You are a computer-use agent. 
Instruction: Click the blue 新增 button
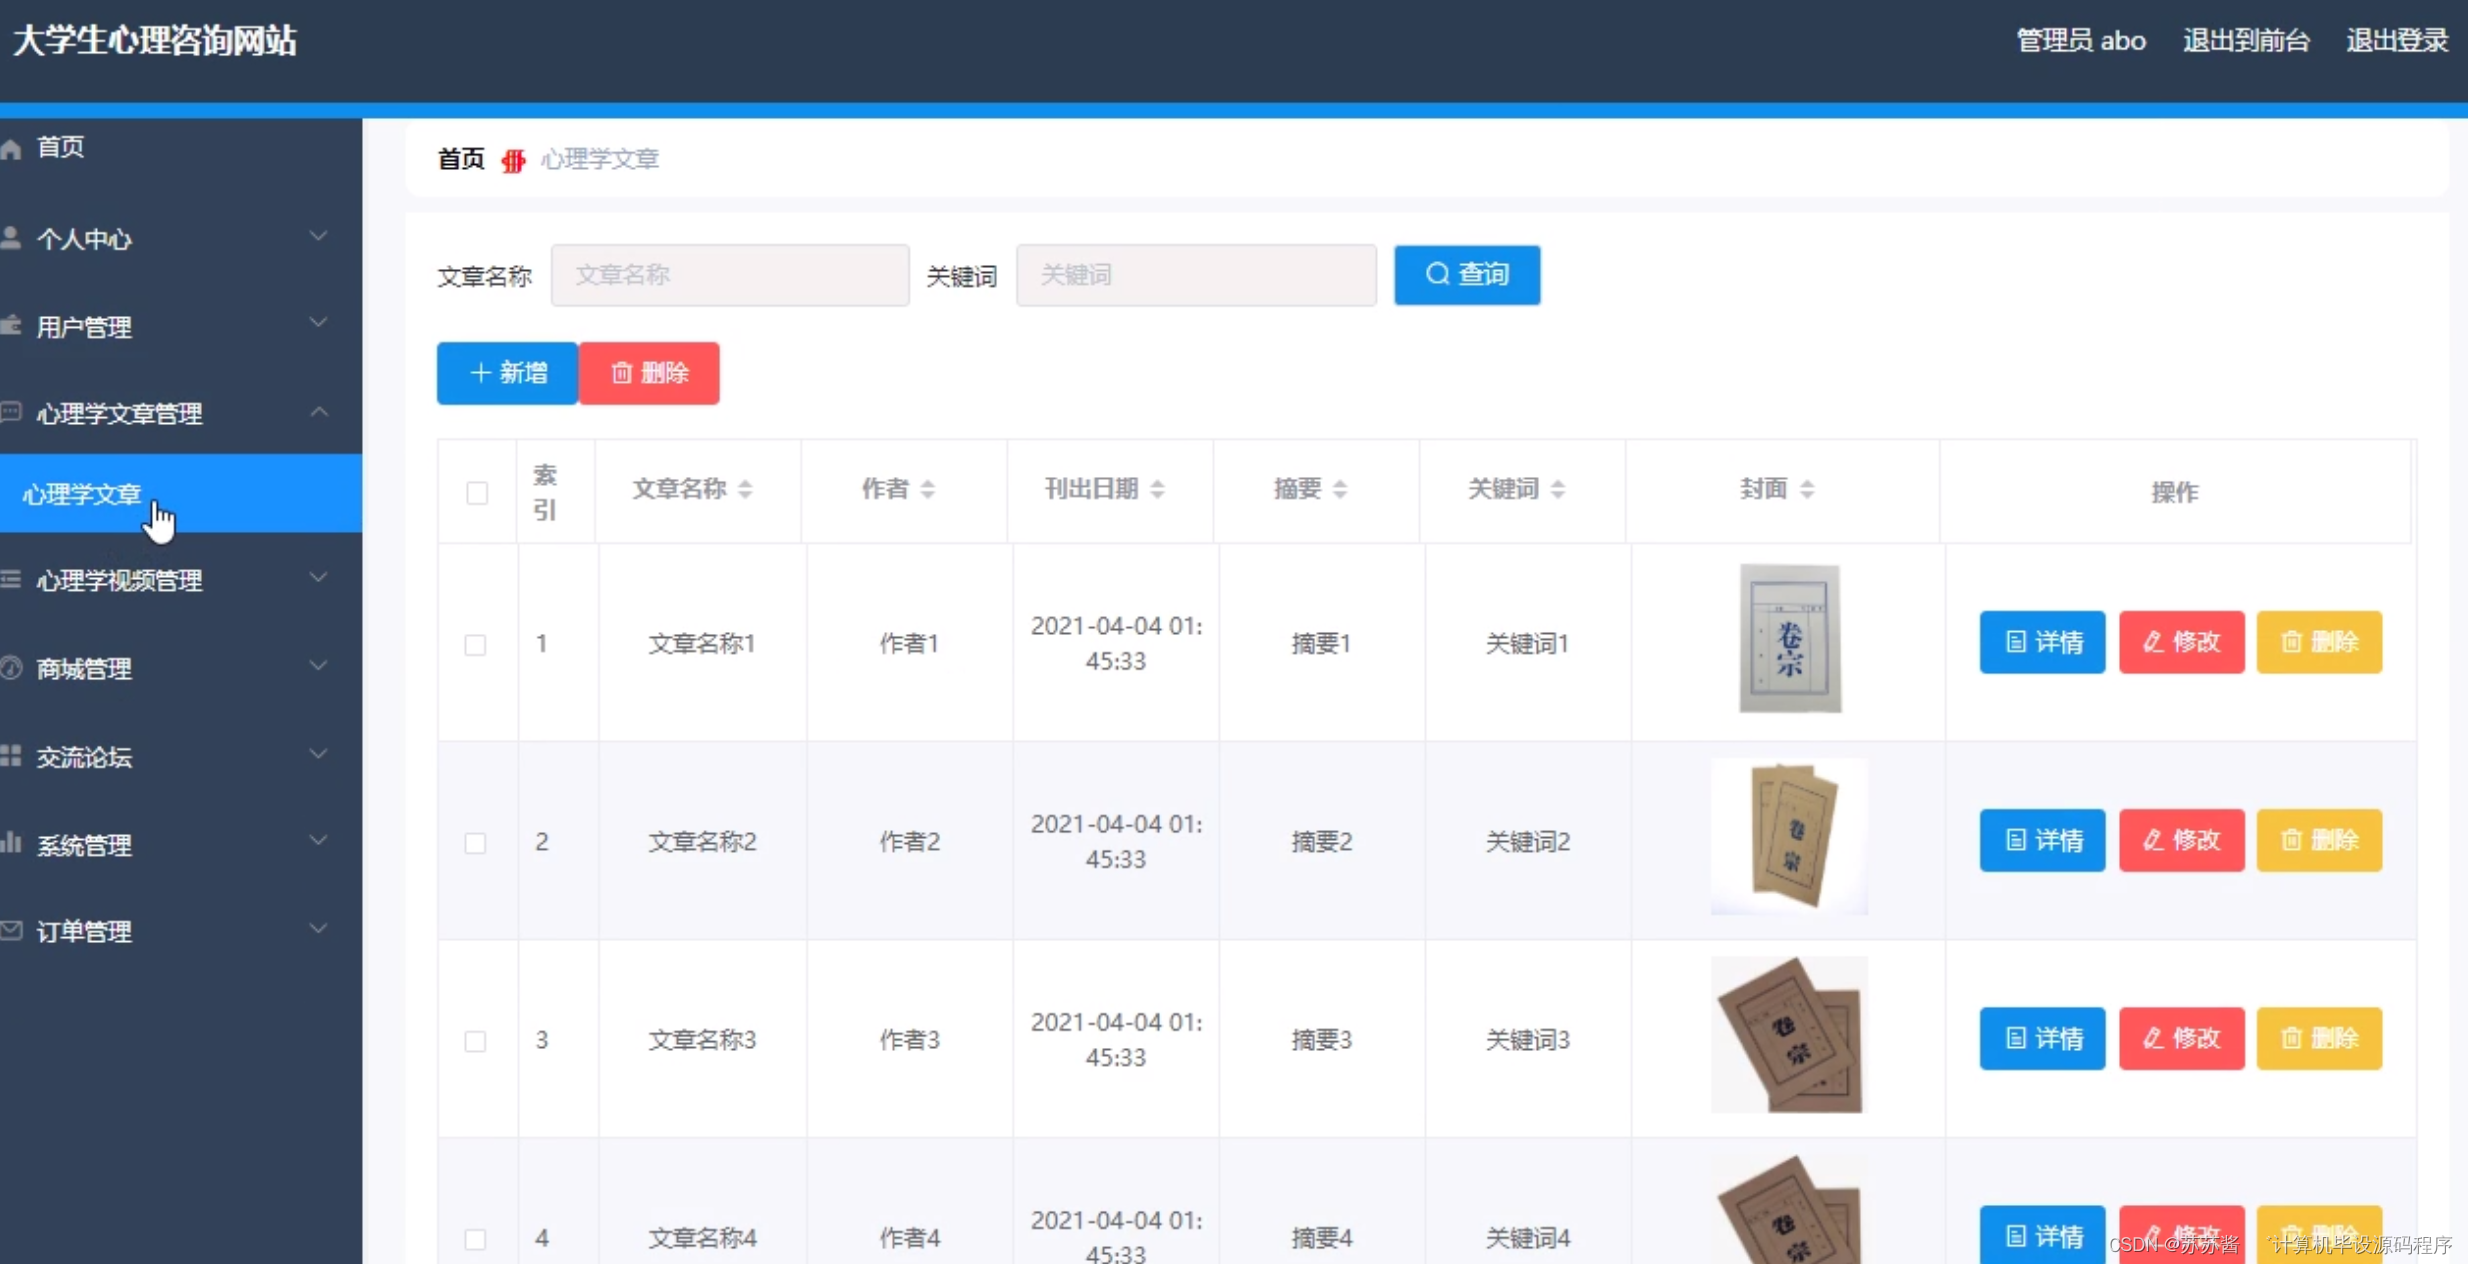(507, 373)
